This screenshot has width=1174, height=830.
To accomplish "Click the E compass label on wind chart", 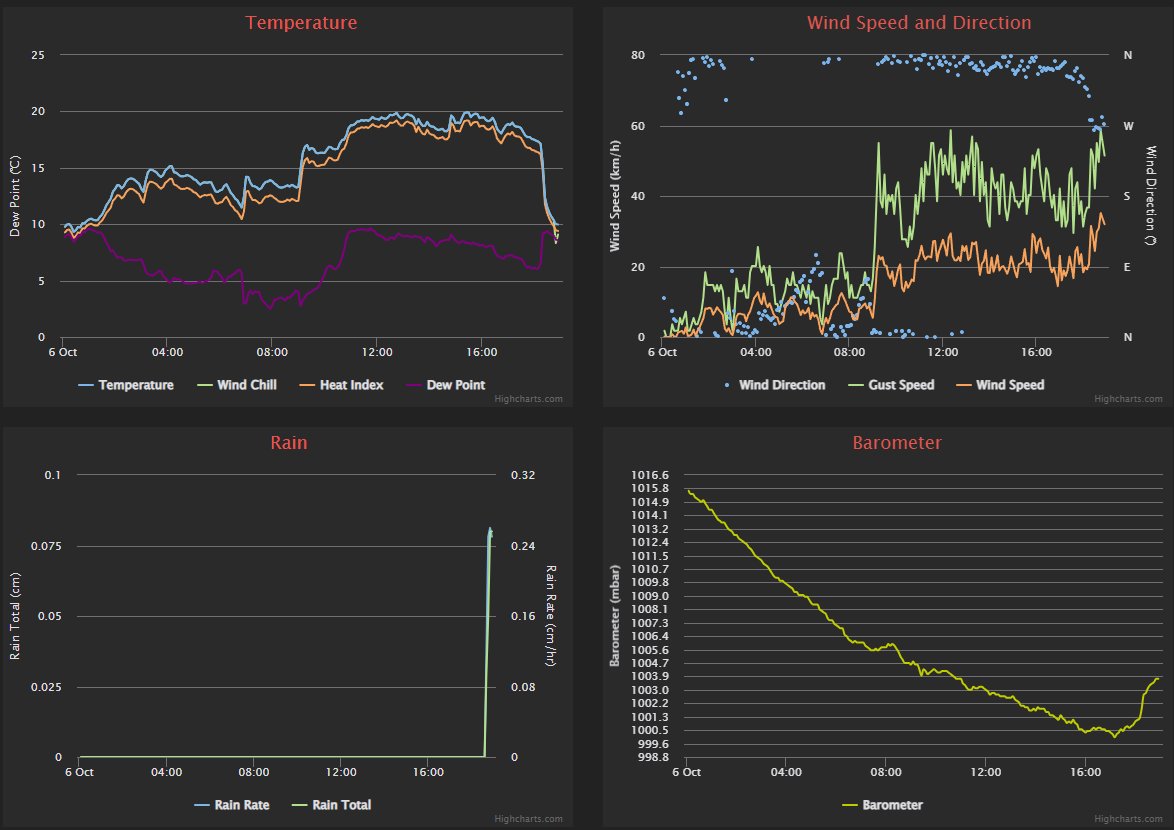I will pyautogui.click(x=1127, y=267).
